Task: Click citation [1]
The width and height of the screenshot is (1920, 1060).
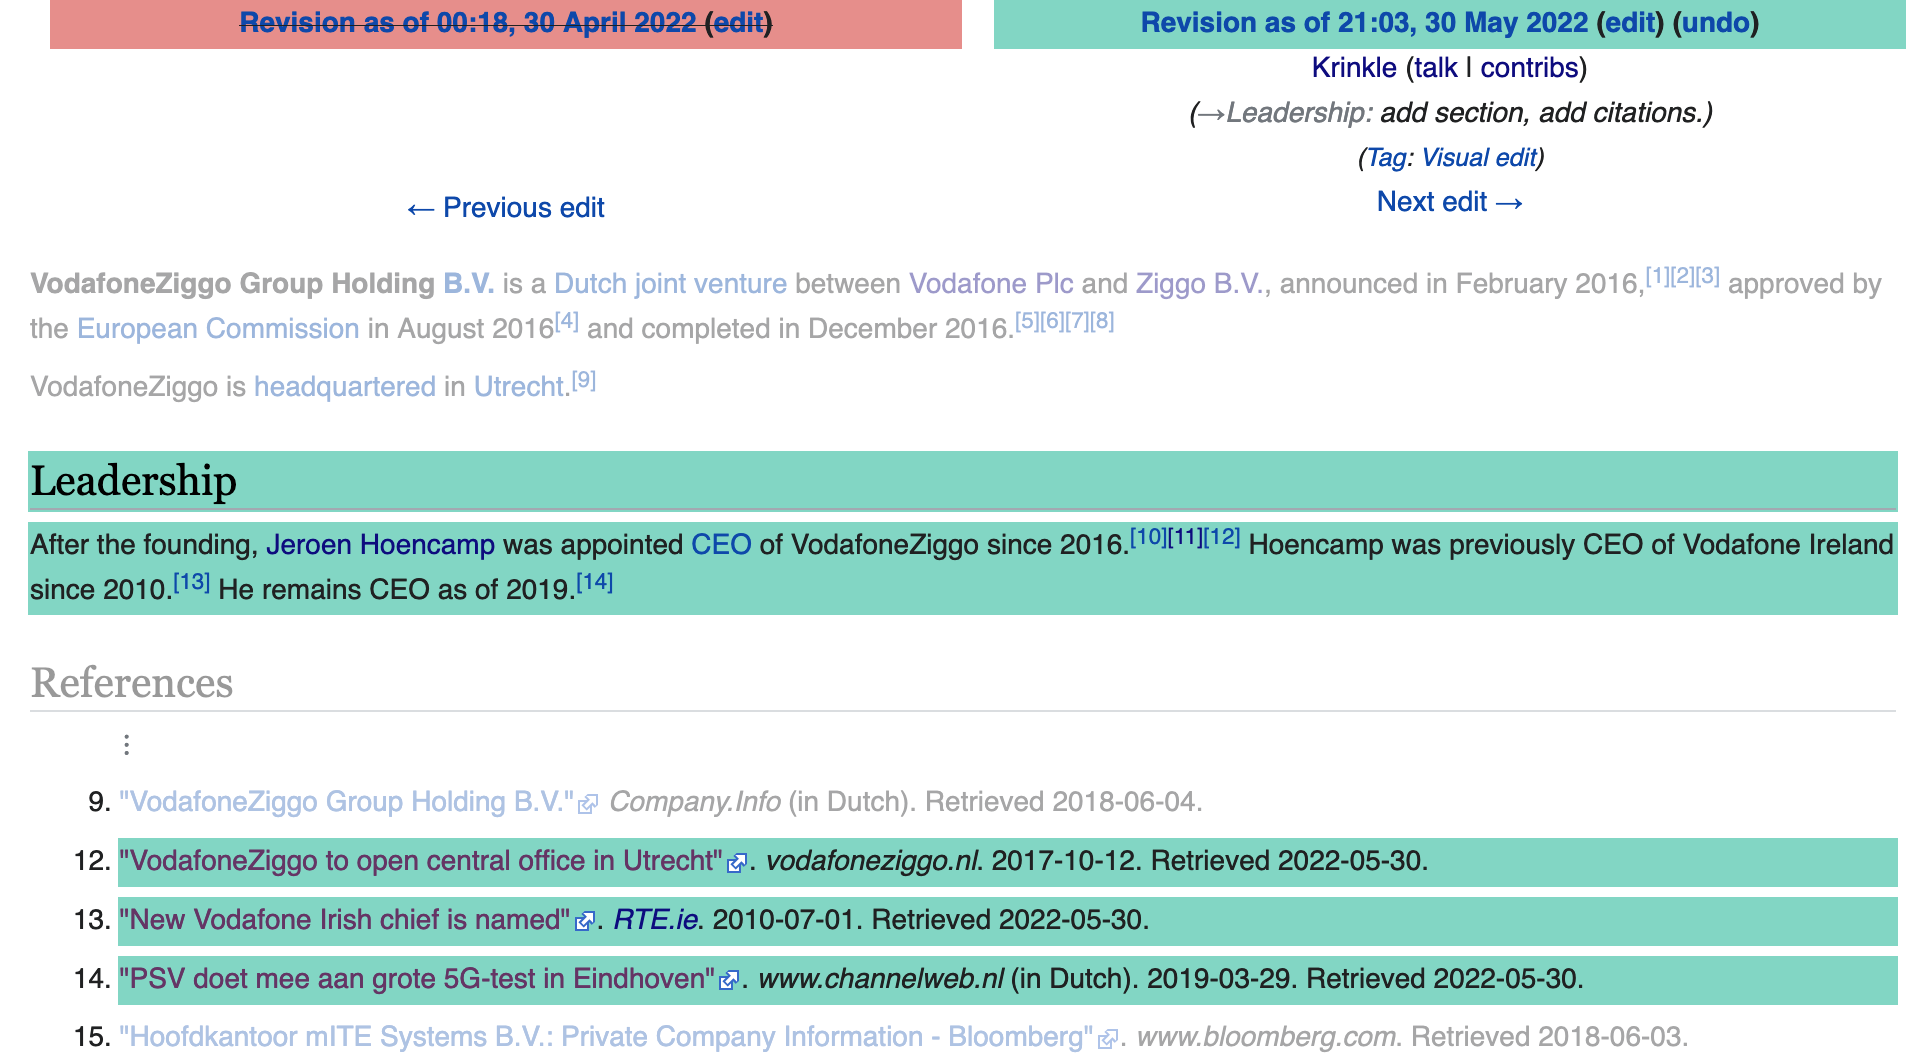Action: pyautogui.click(x=1657, y=276)
